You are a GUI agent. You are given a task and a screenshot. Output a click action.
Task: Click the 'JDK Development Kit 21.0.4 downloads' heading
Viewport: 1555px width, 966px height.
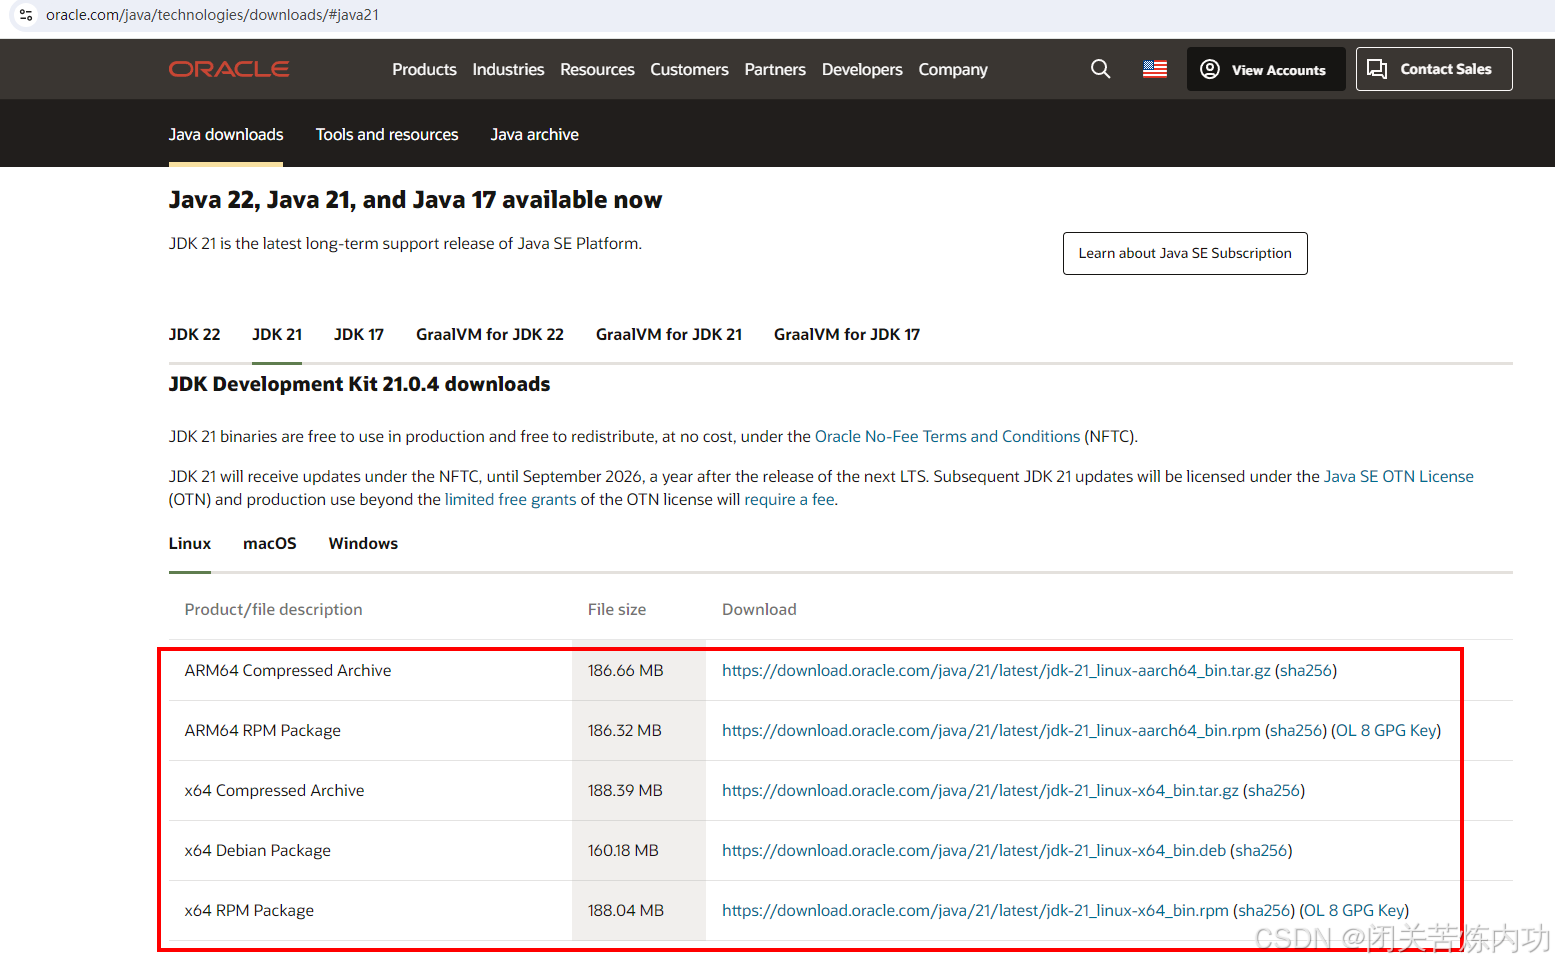coord(359,384)
